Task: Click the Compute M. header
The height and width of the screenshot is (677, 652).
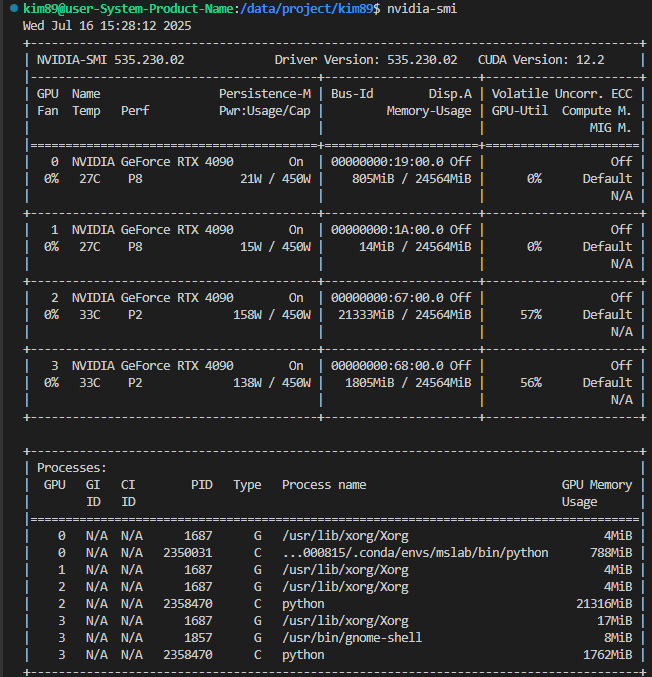Action: click(x=597, y=111)
